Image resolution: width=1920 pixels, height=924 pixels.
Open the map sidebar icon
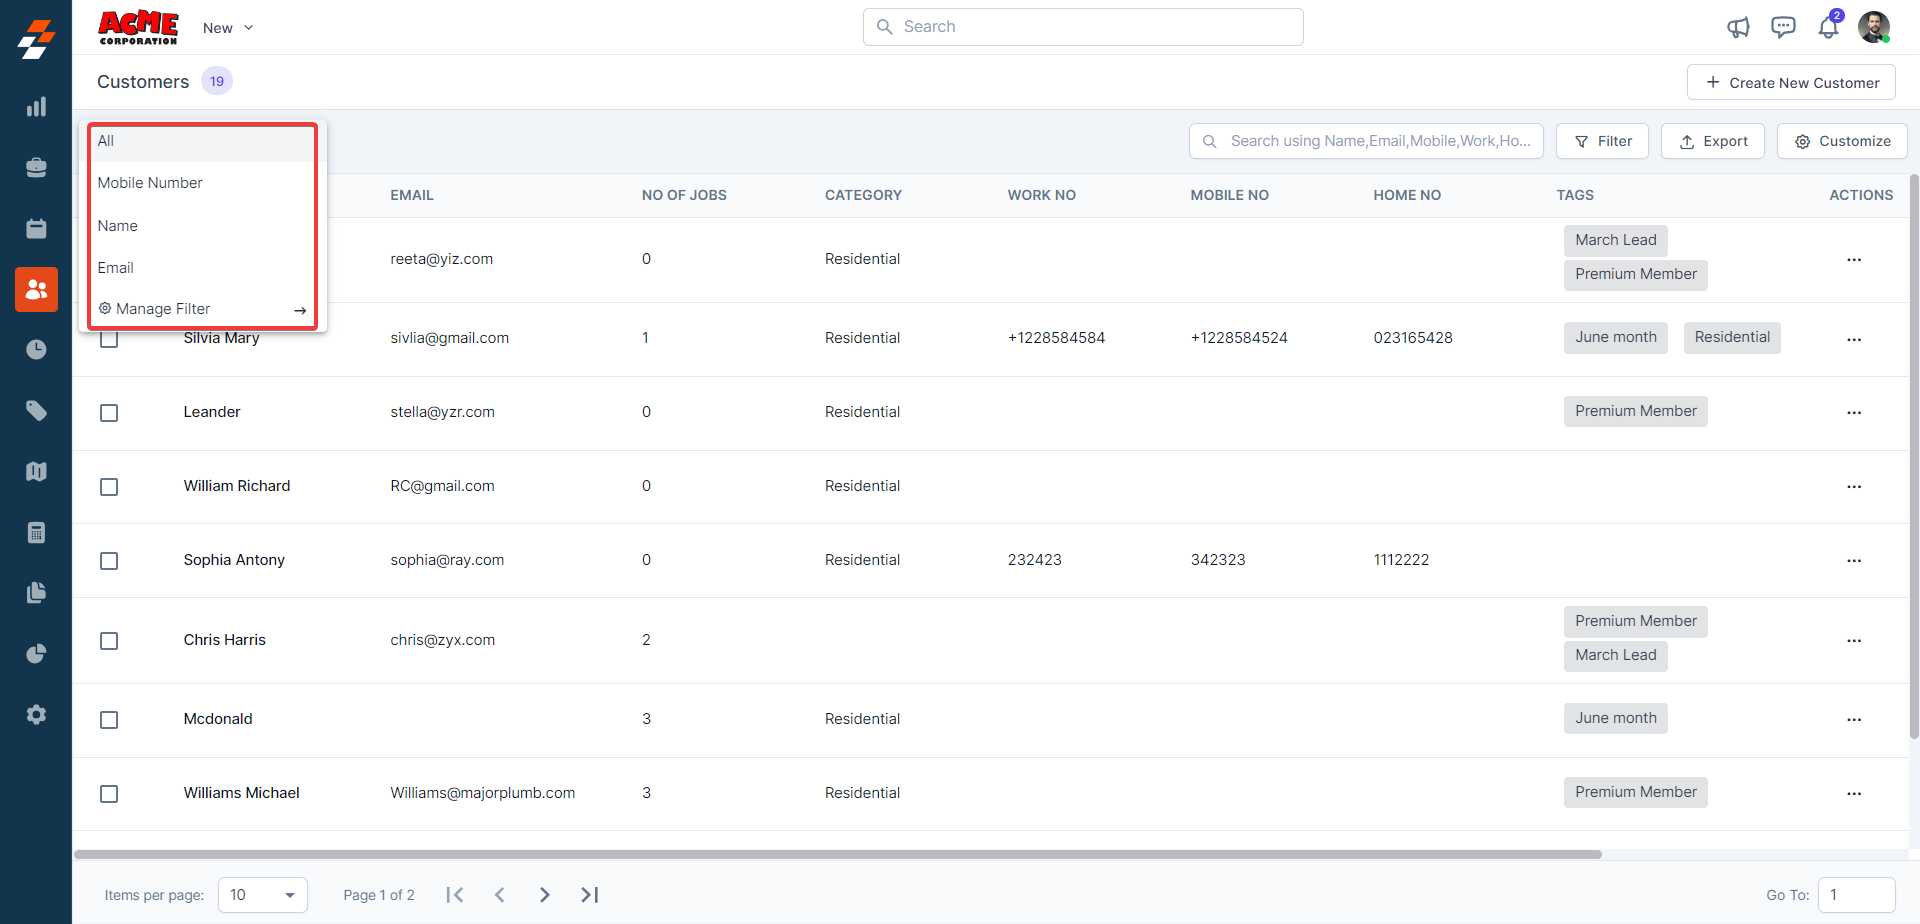tap(36, 472)
